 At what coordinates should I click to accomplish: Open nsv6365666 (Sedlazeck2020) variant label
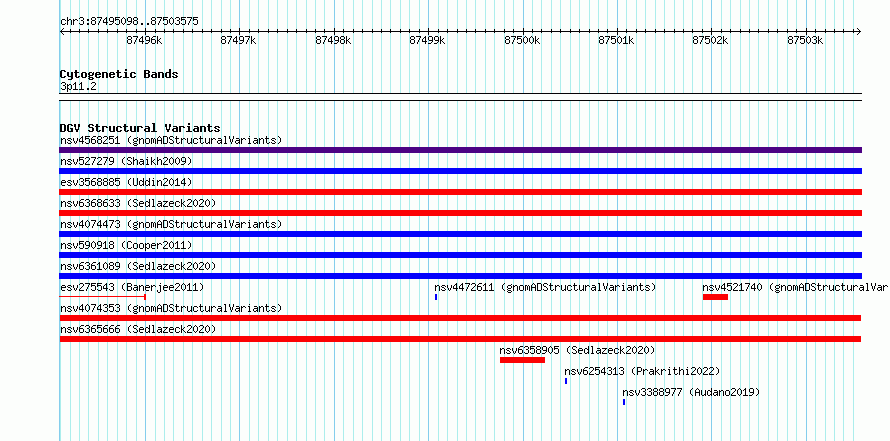138,329
